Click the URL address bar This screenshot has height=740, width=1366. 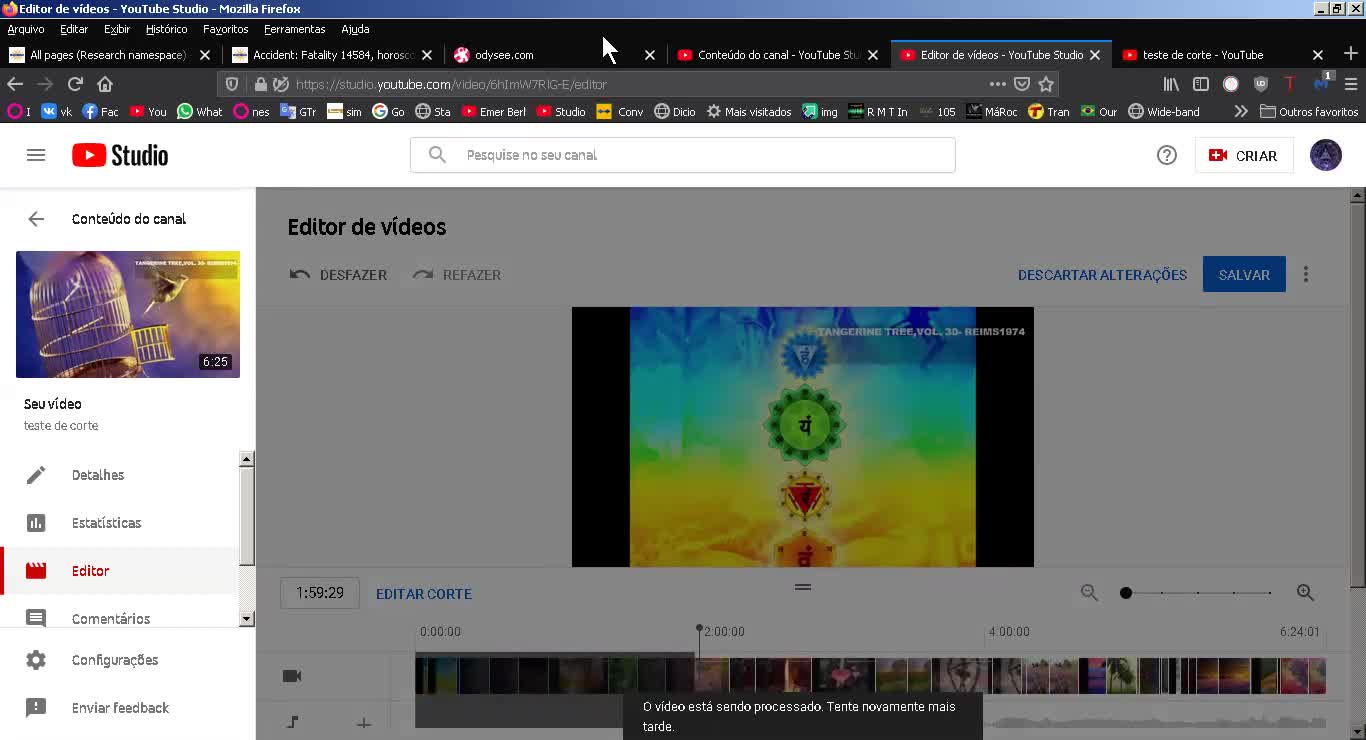click(x=640, y=84)
